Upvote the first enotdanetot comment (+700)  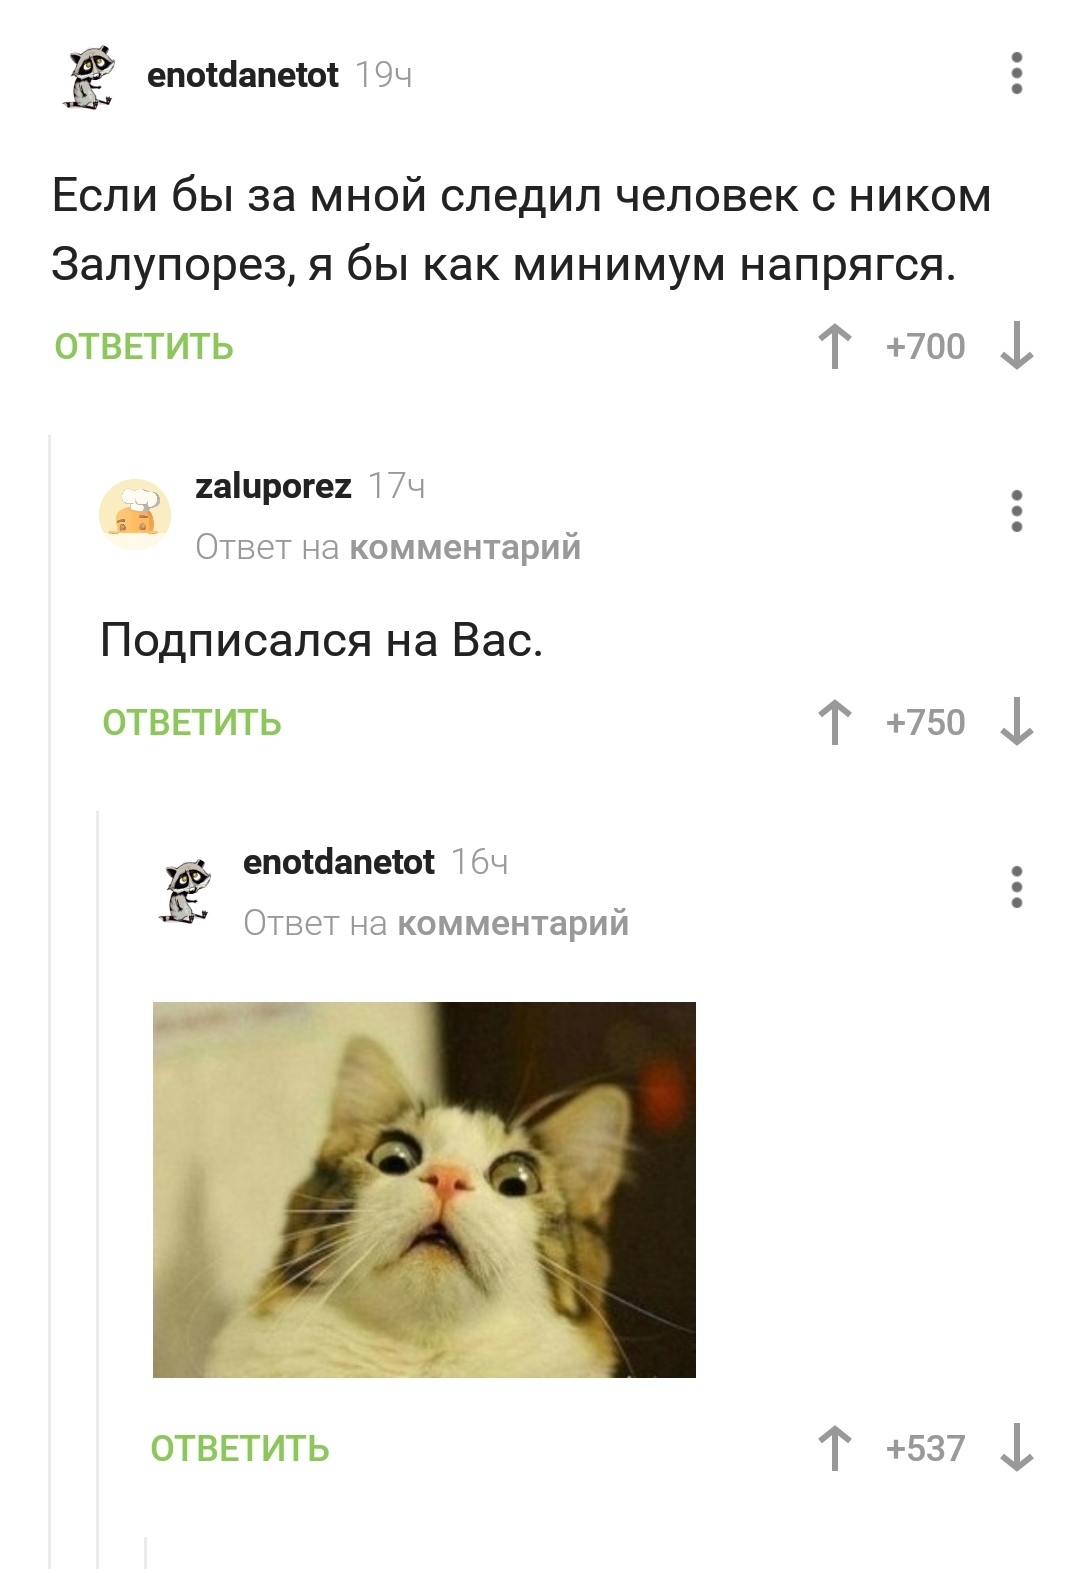[834, 346]
